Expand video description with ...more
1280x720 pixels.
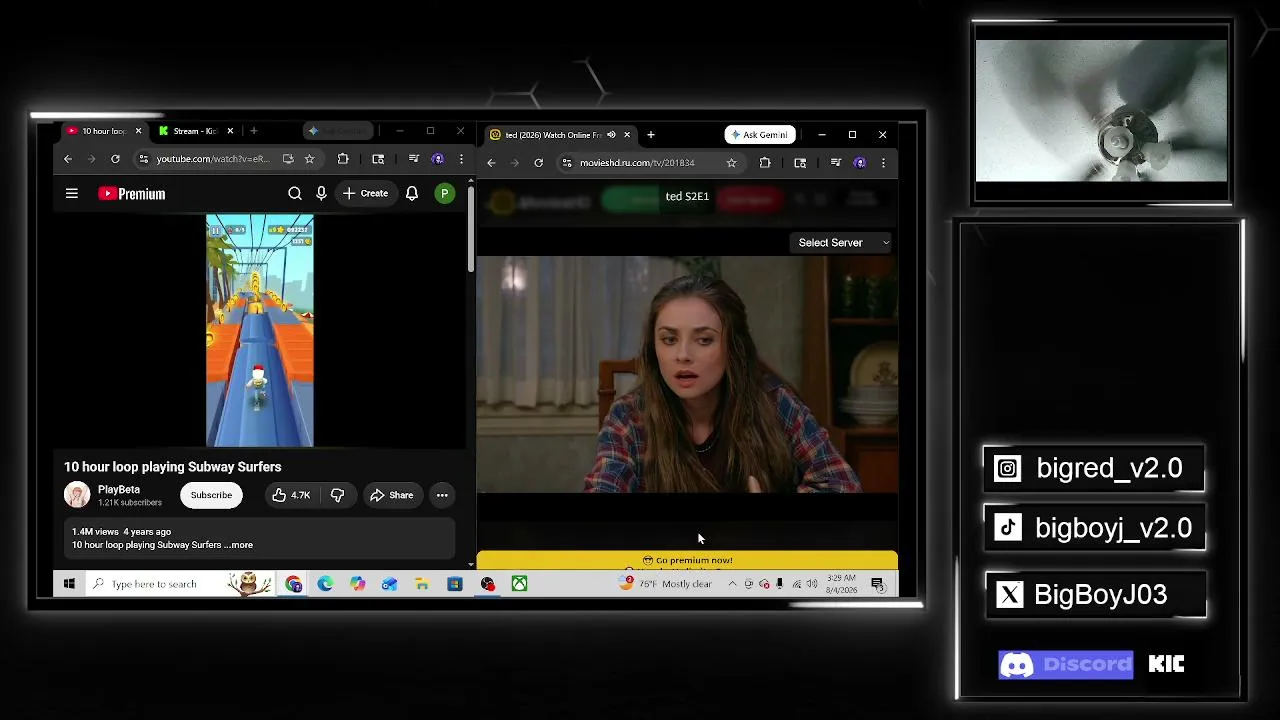[239, 545]
